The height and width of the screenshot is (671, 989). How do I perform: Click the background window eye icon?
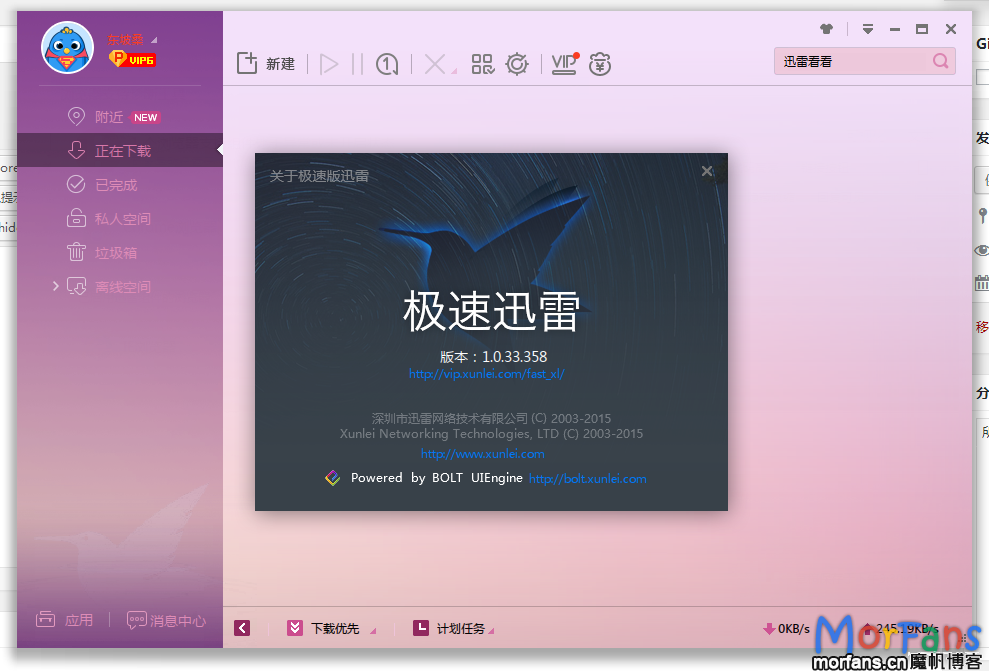[982, 250]
